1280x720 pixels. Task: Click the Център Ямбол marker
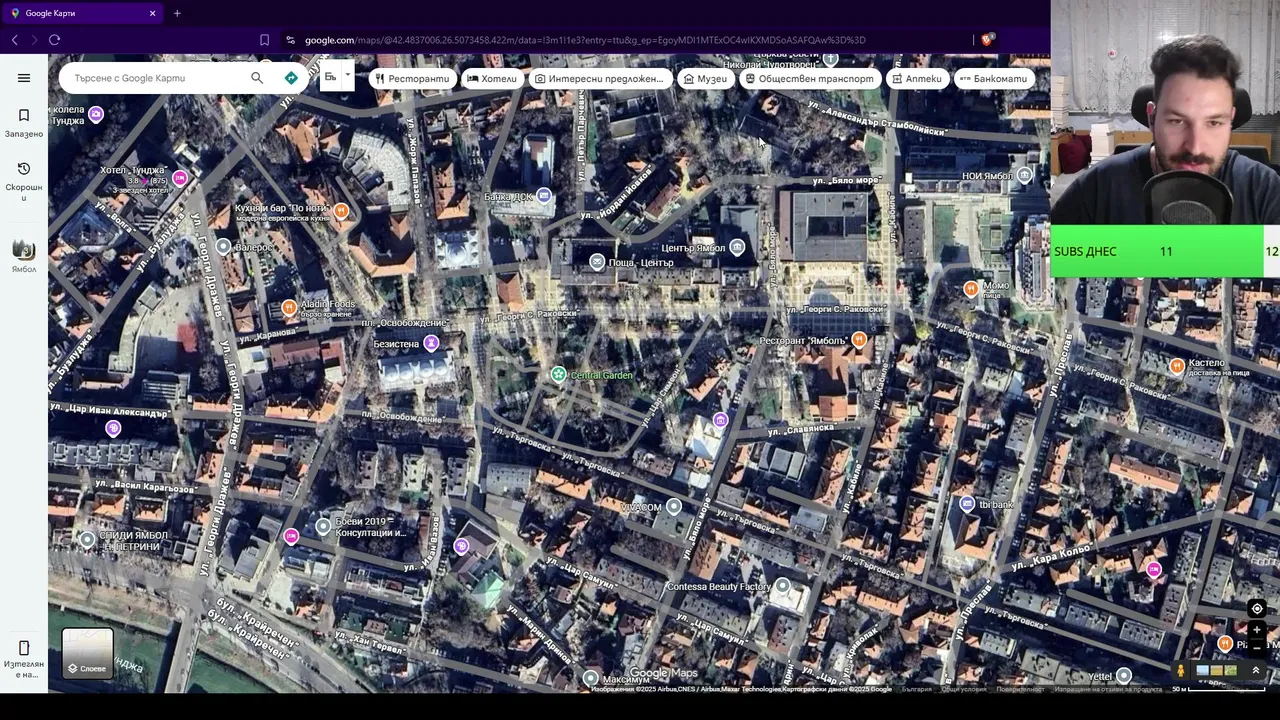point(737,247)
